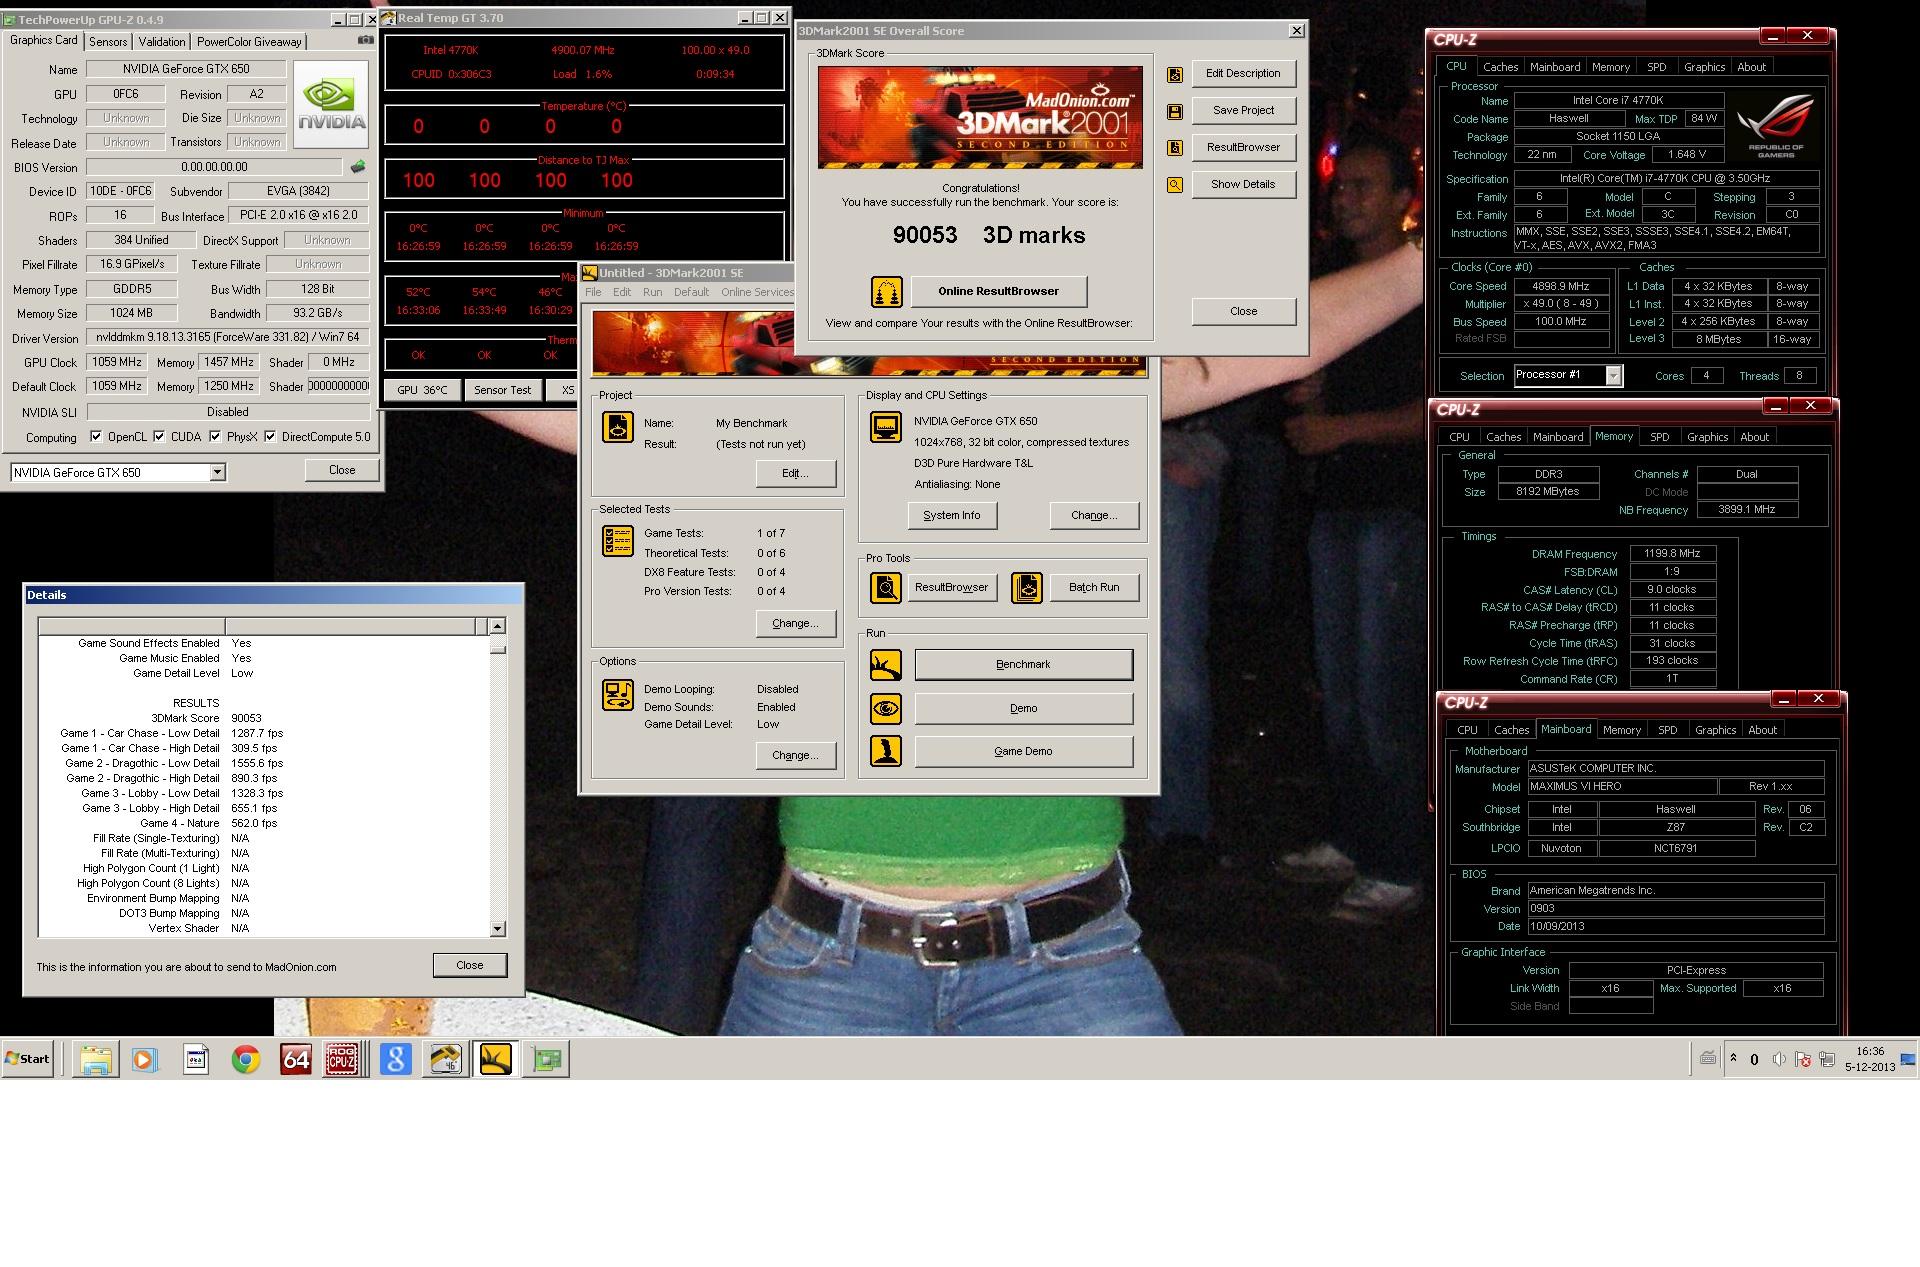Click the Show Details magnifier icon

(x=1175, y=185)
